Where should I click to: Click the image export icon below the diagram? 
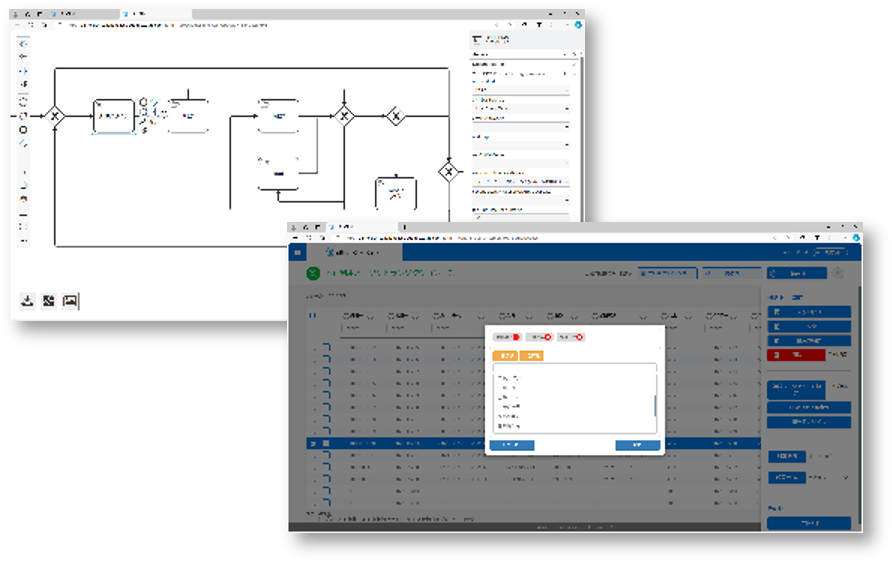[70, 300]
